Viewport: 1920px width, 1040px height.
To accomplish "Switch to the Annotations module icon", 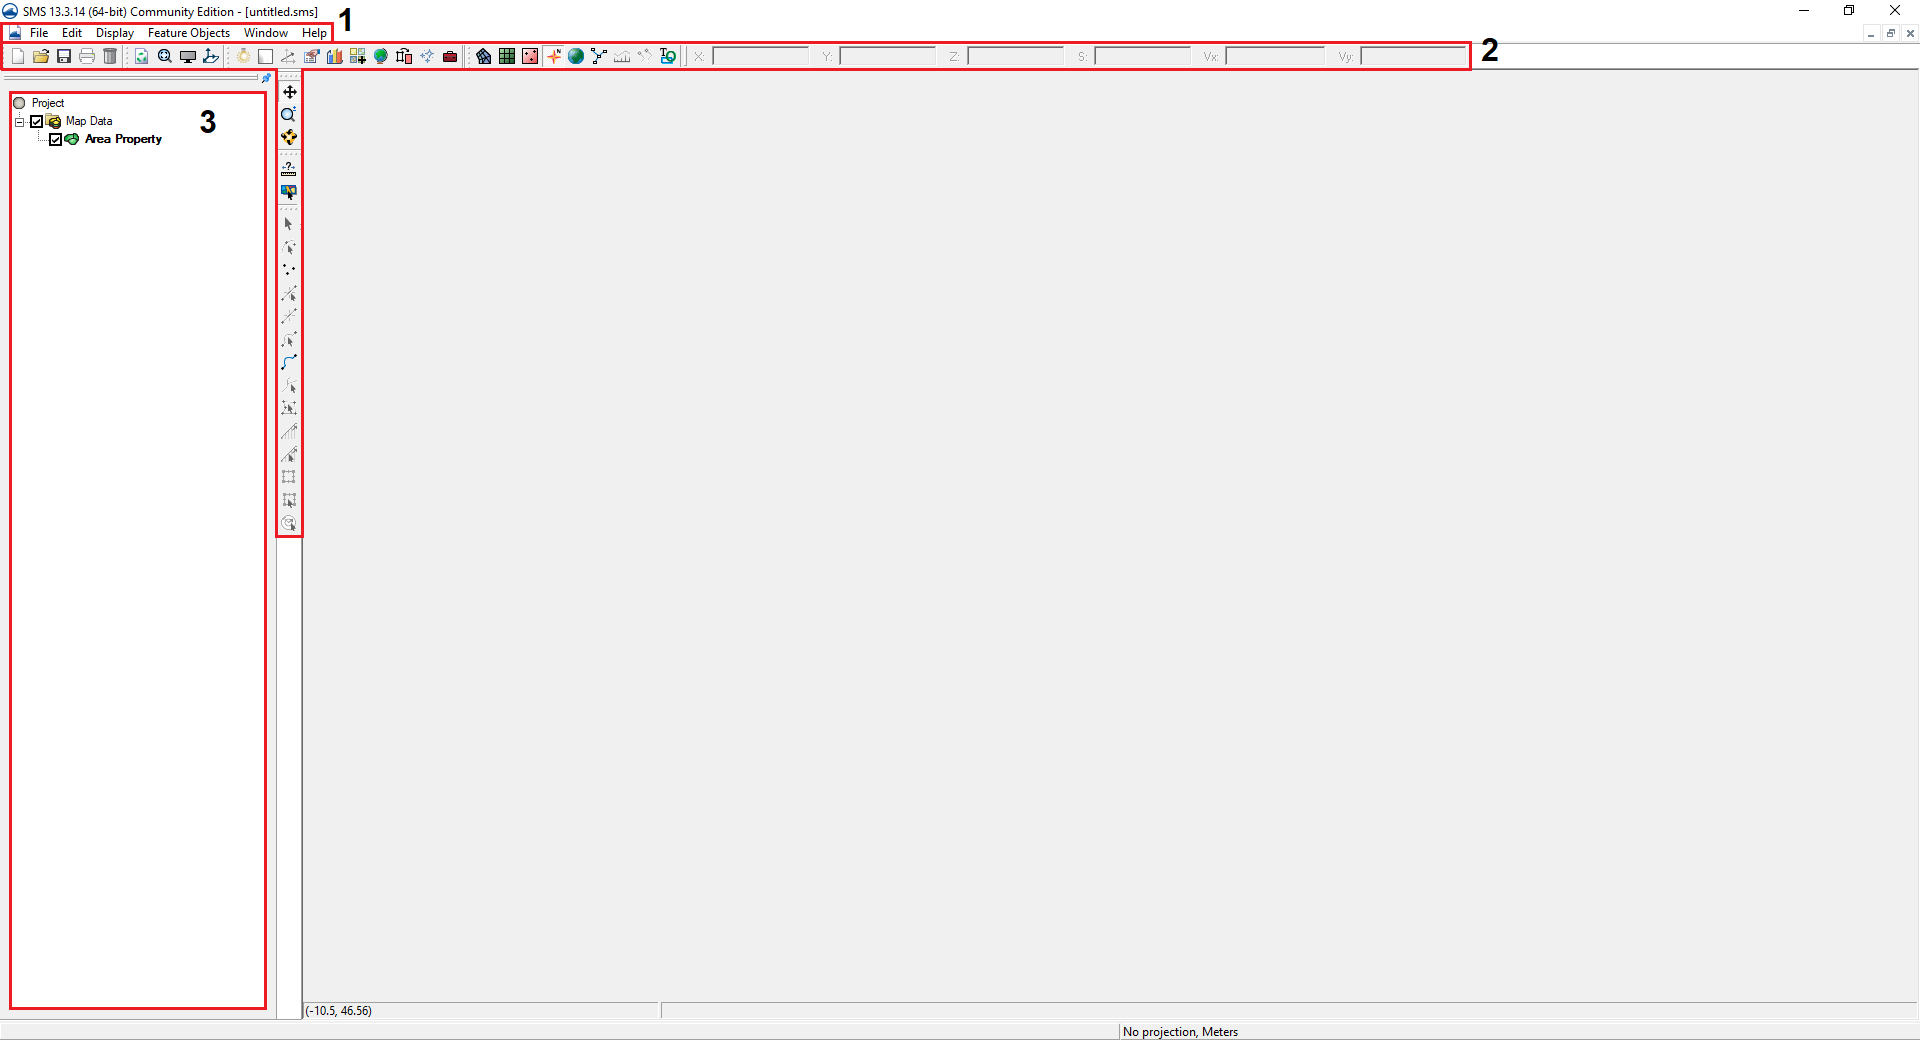I will tap(668, 57).
